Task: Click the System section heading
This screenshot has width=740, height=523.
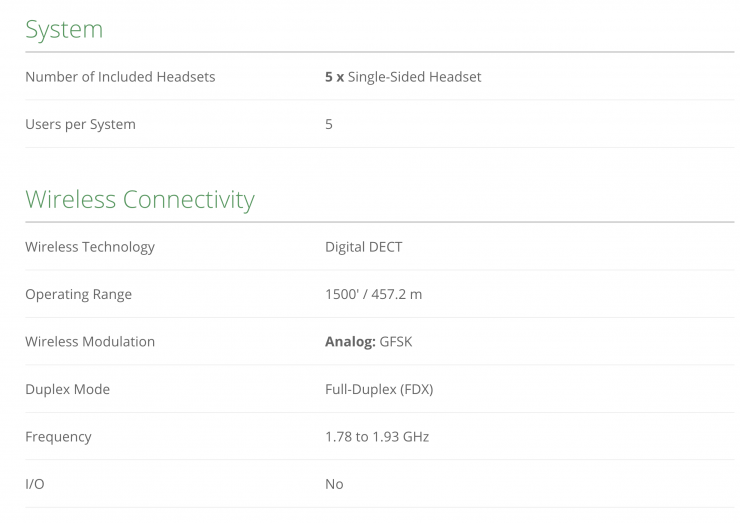Action: click(x=64, y=28)
